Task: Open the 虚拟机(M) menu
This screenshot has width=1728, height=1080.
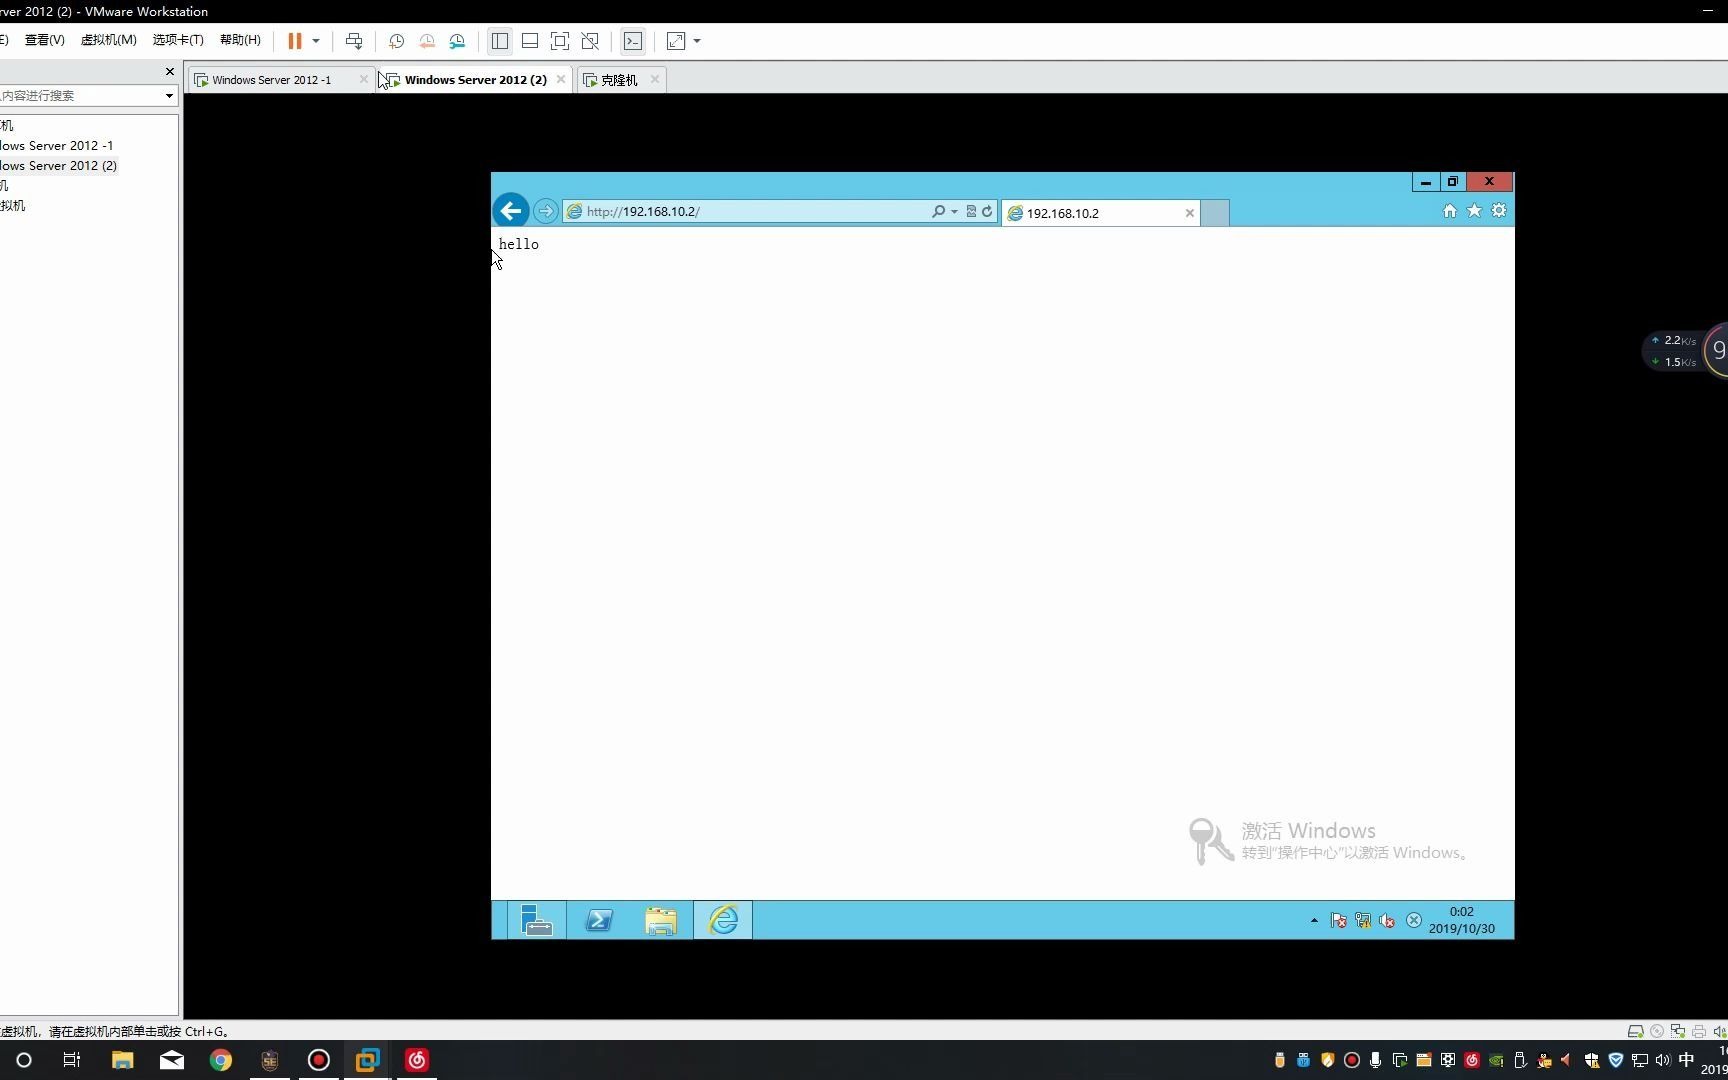Action: [x=108, y=39]
